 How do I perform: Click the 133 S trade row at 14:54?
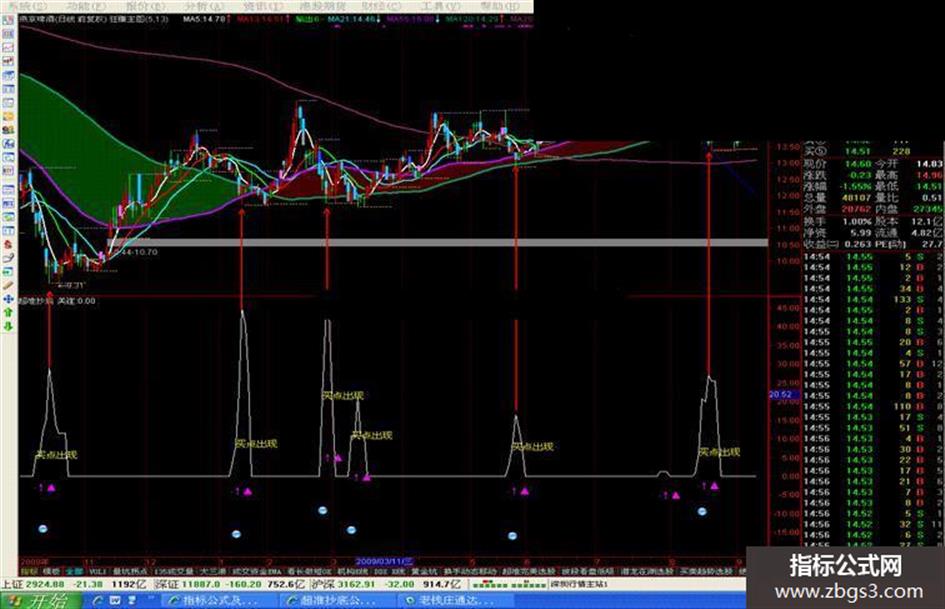(873, 300)
